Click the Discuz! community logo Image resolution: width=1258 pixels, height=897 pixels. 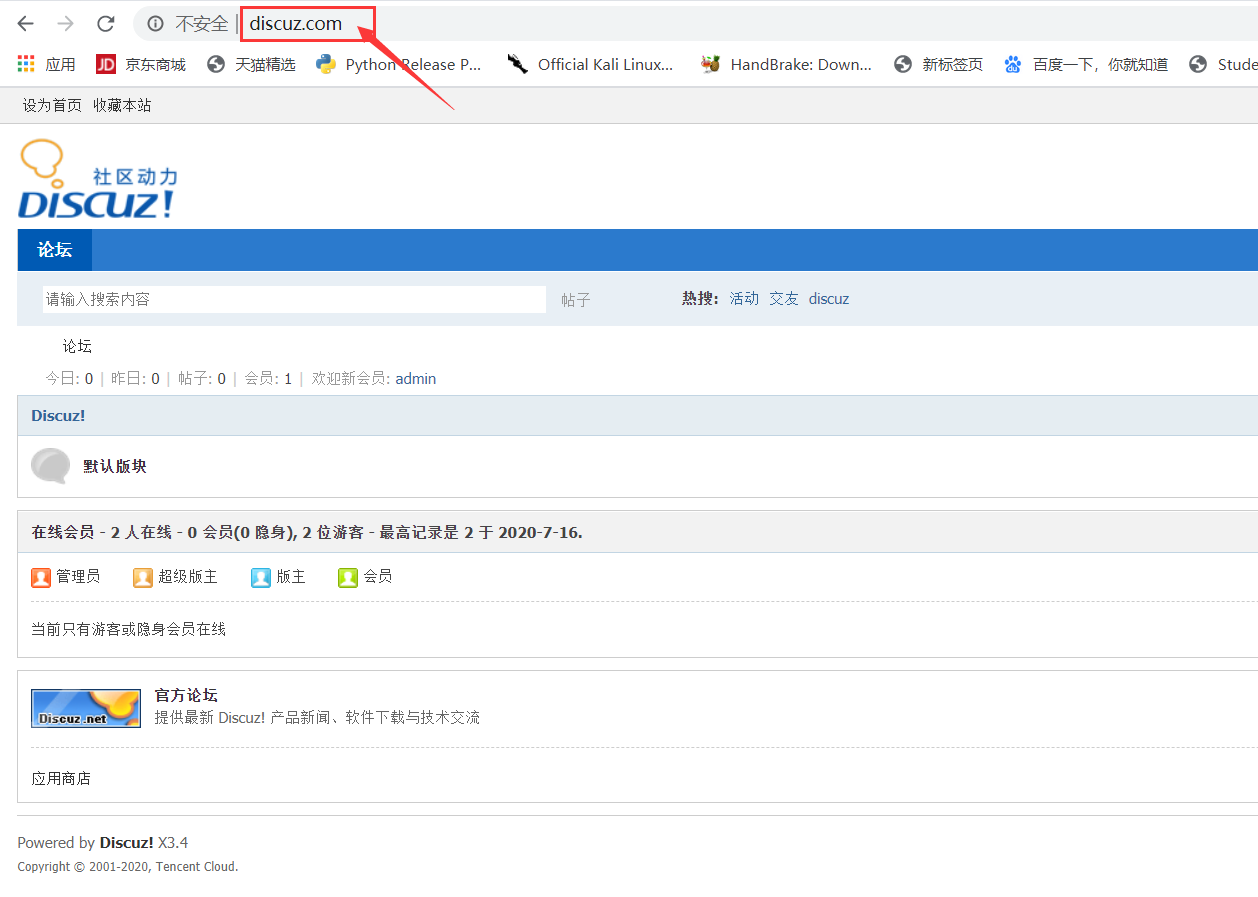[x=97, y=178]
